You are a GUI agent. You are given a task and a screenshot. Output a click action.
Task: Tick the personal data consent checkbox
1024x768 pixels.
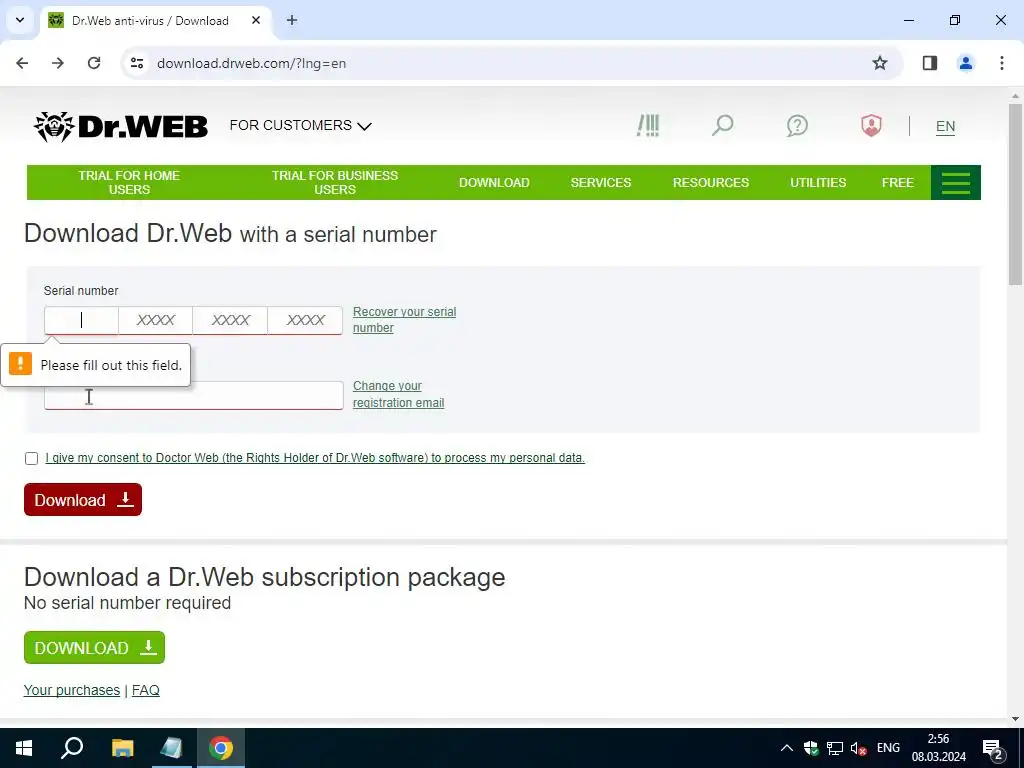[x=31, y=458]
